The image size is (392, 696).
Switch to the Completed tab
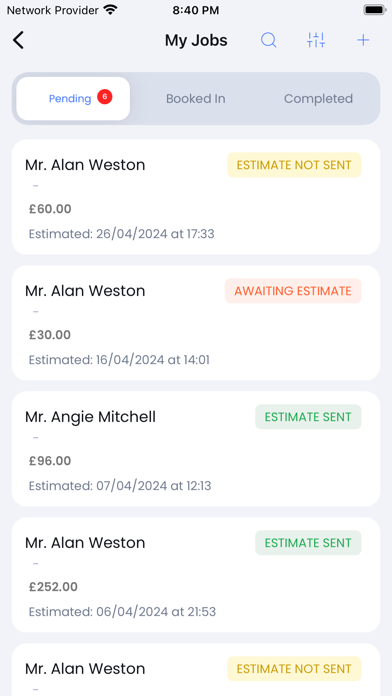(318, 99)
